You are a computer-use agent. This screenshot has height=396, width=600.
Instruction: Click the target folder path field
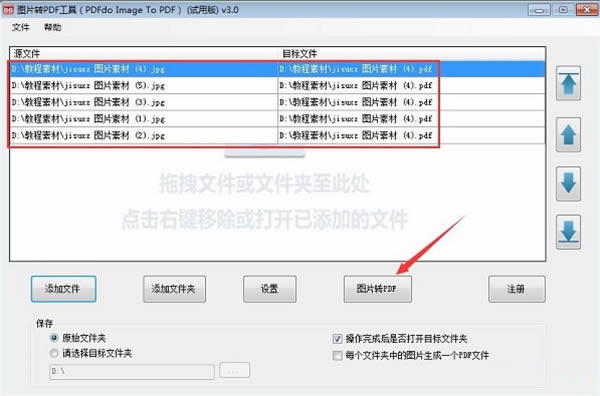(x=132, y=372)
